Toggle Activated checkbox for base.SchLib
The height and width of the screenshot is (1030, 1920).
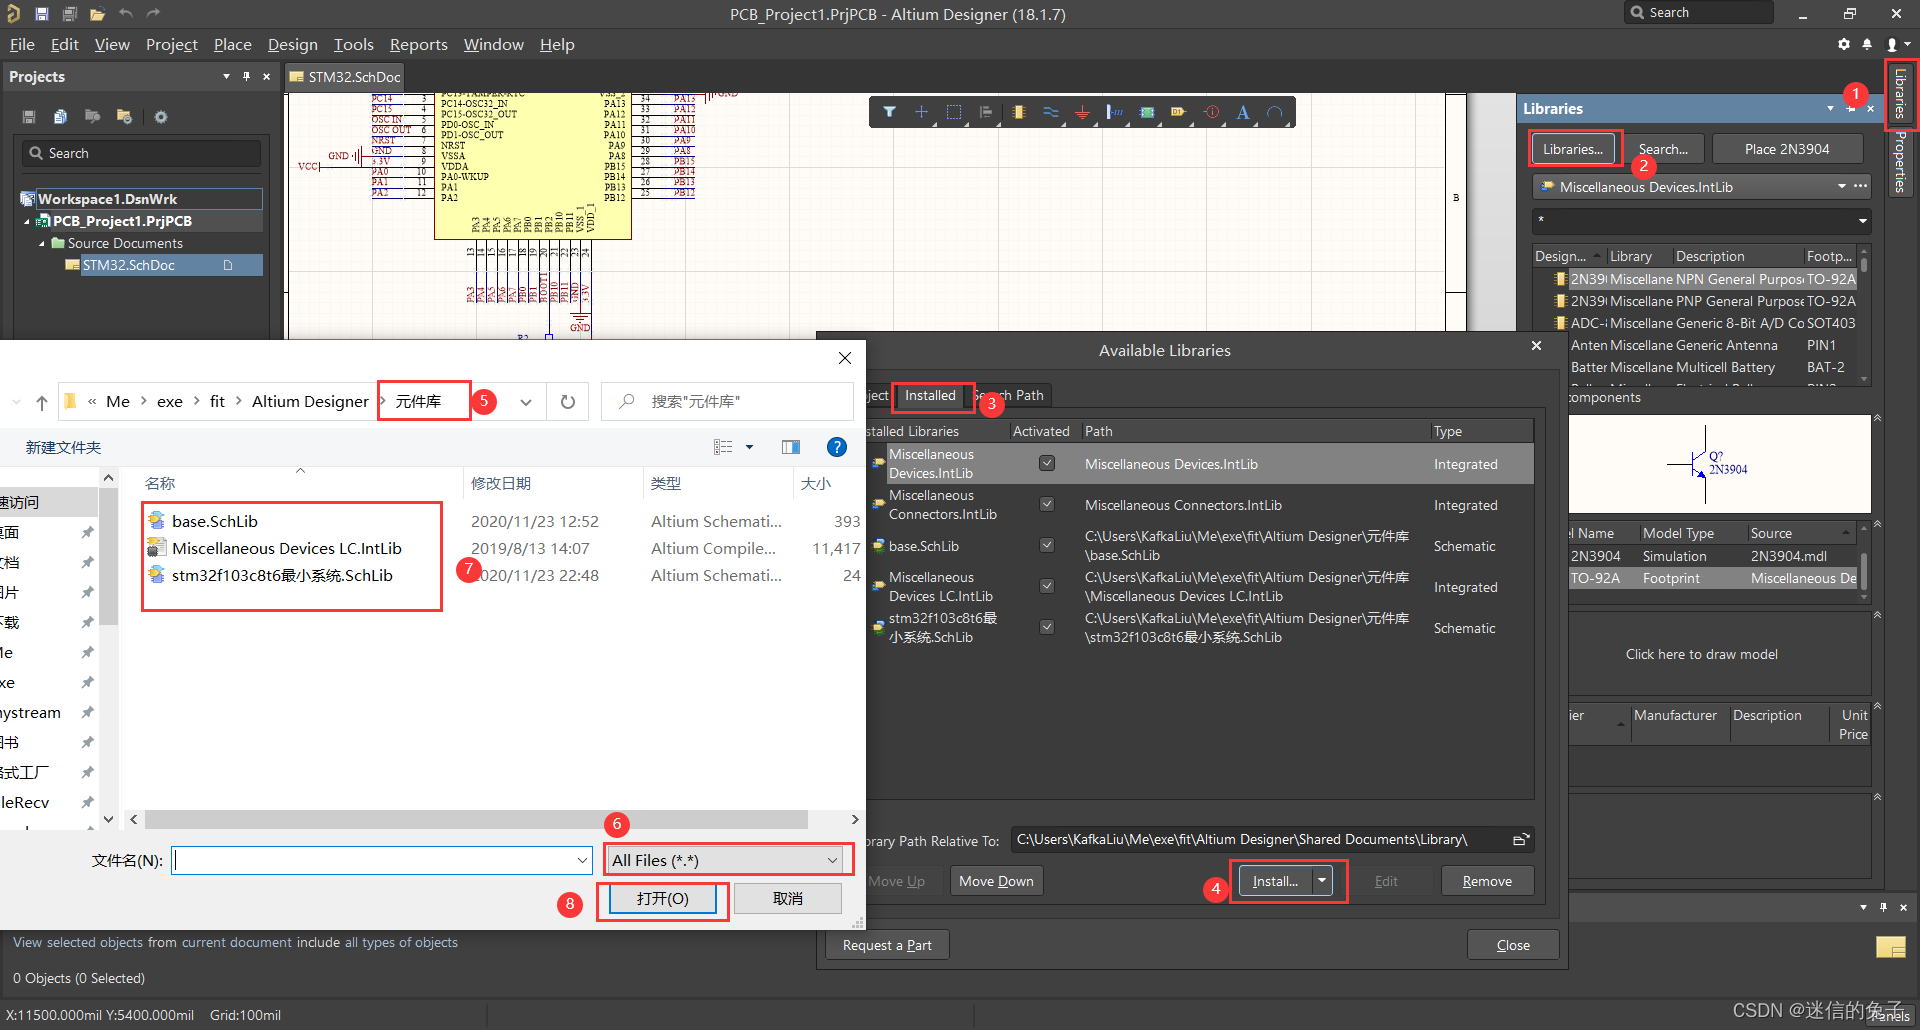(1047, 545)
